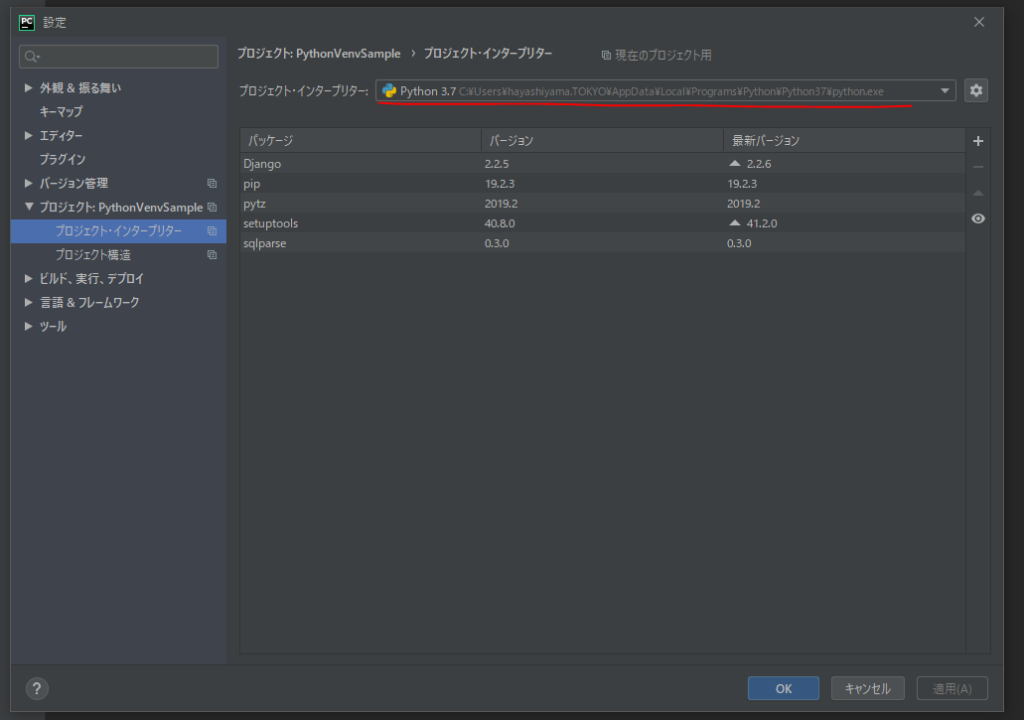Click the パッケージ column header
The image size is (1024, 720).
360,140
